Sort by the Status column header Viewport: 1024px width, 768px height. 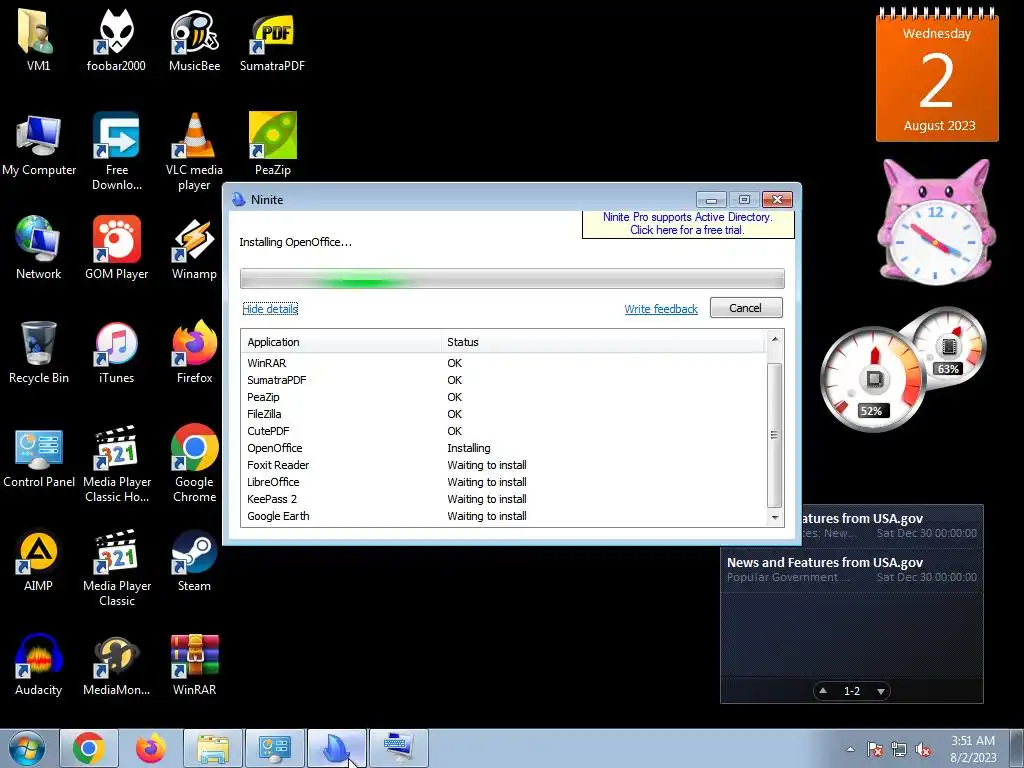(603, 342)
